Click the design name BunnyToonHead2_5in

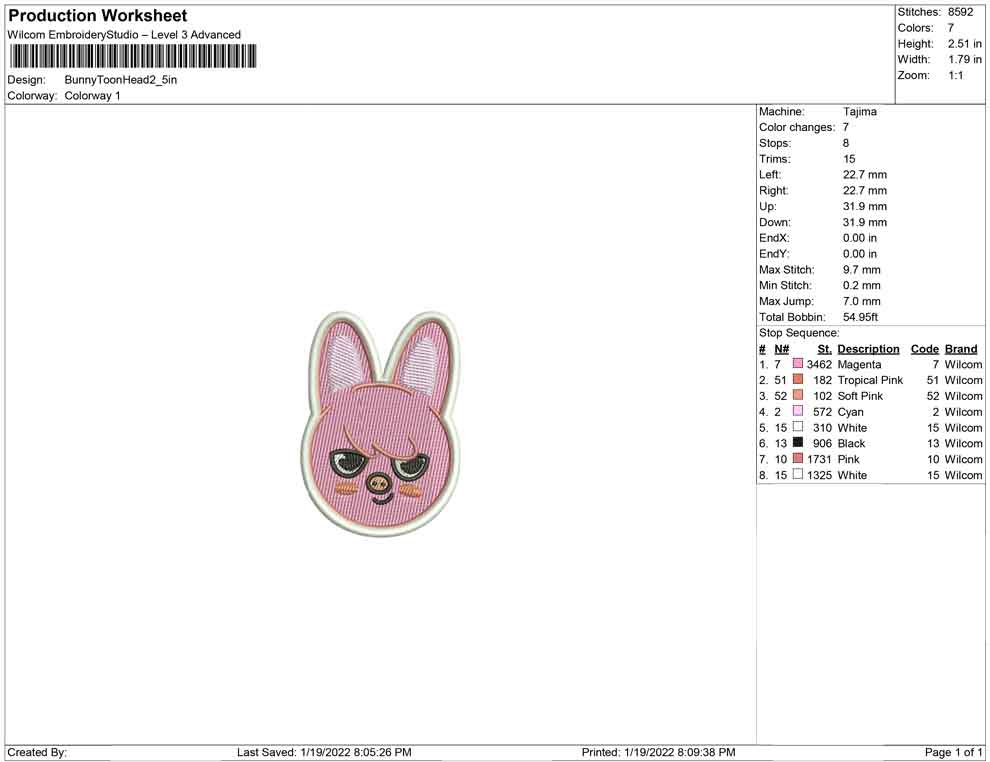[x=121, y=80]
